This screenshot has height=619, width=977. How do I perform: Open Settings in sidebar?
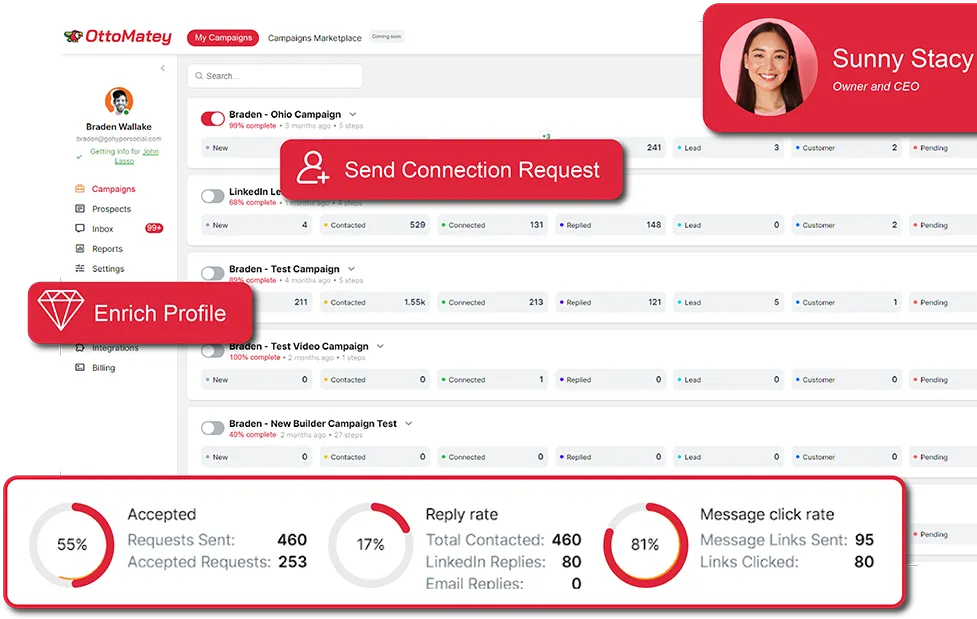coord(108,269)
